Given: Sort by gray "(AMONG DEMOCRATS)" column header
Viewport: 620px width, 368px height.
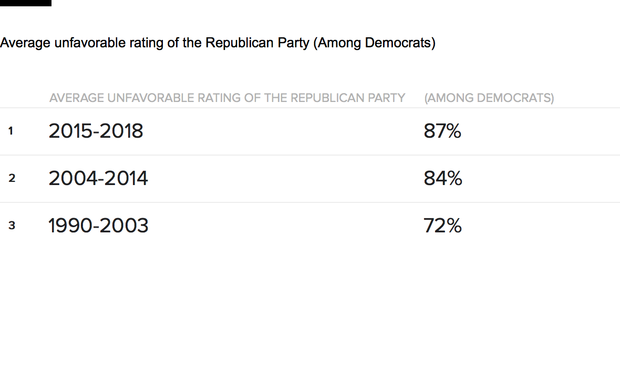Looking at the screenshot, I should tap(489, 98).
